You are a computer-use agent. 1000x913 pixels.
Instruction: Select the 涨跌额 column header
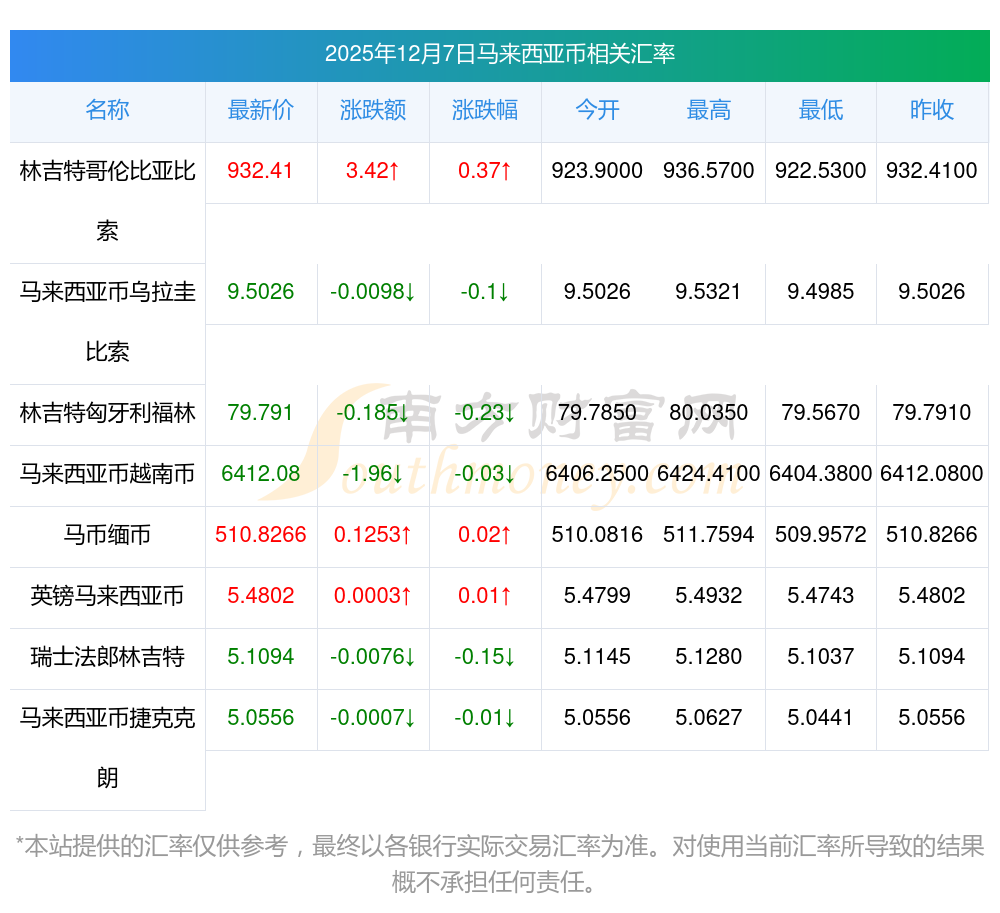(372, 111)
